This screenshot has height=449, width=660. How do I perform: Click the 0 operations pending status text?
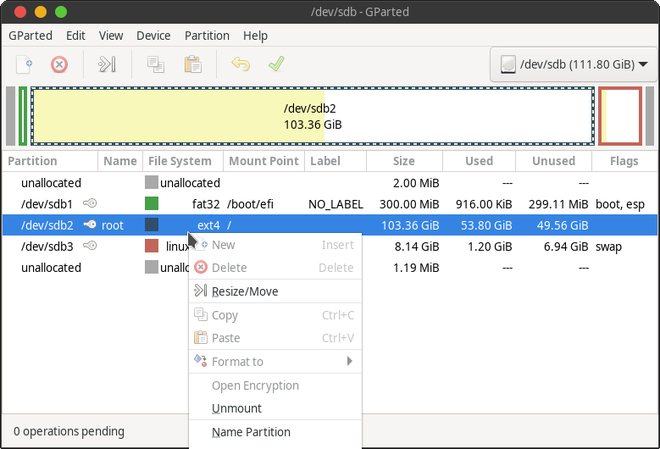[x=69, y=431]
